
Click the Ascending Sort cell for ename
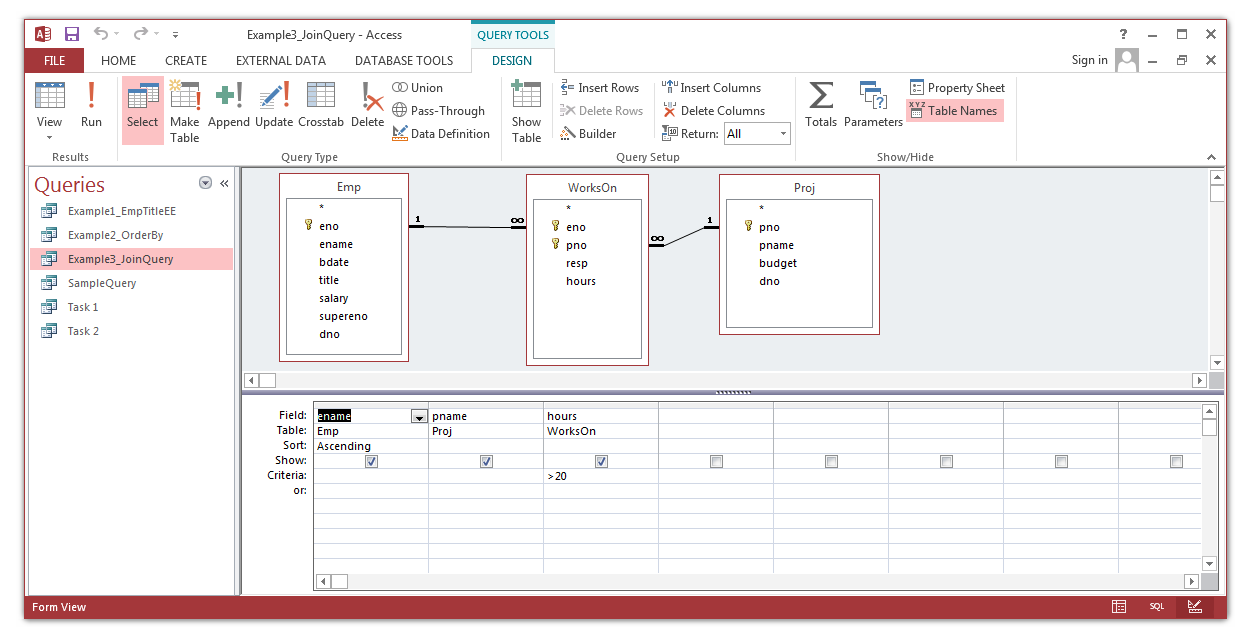(x=371, y=446)
